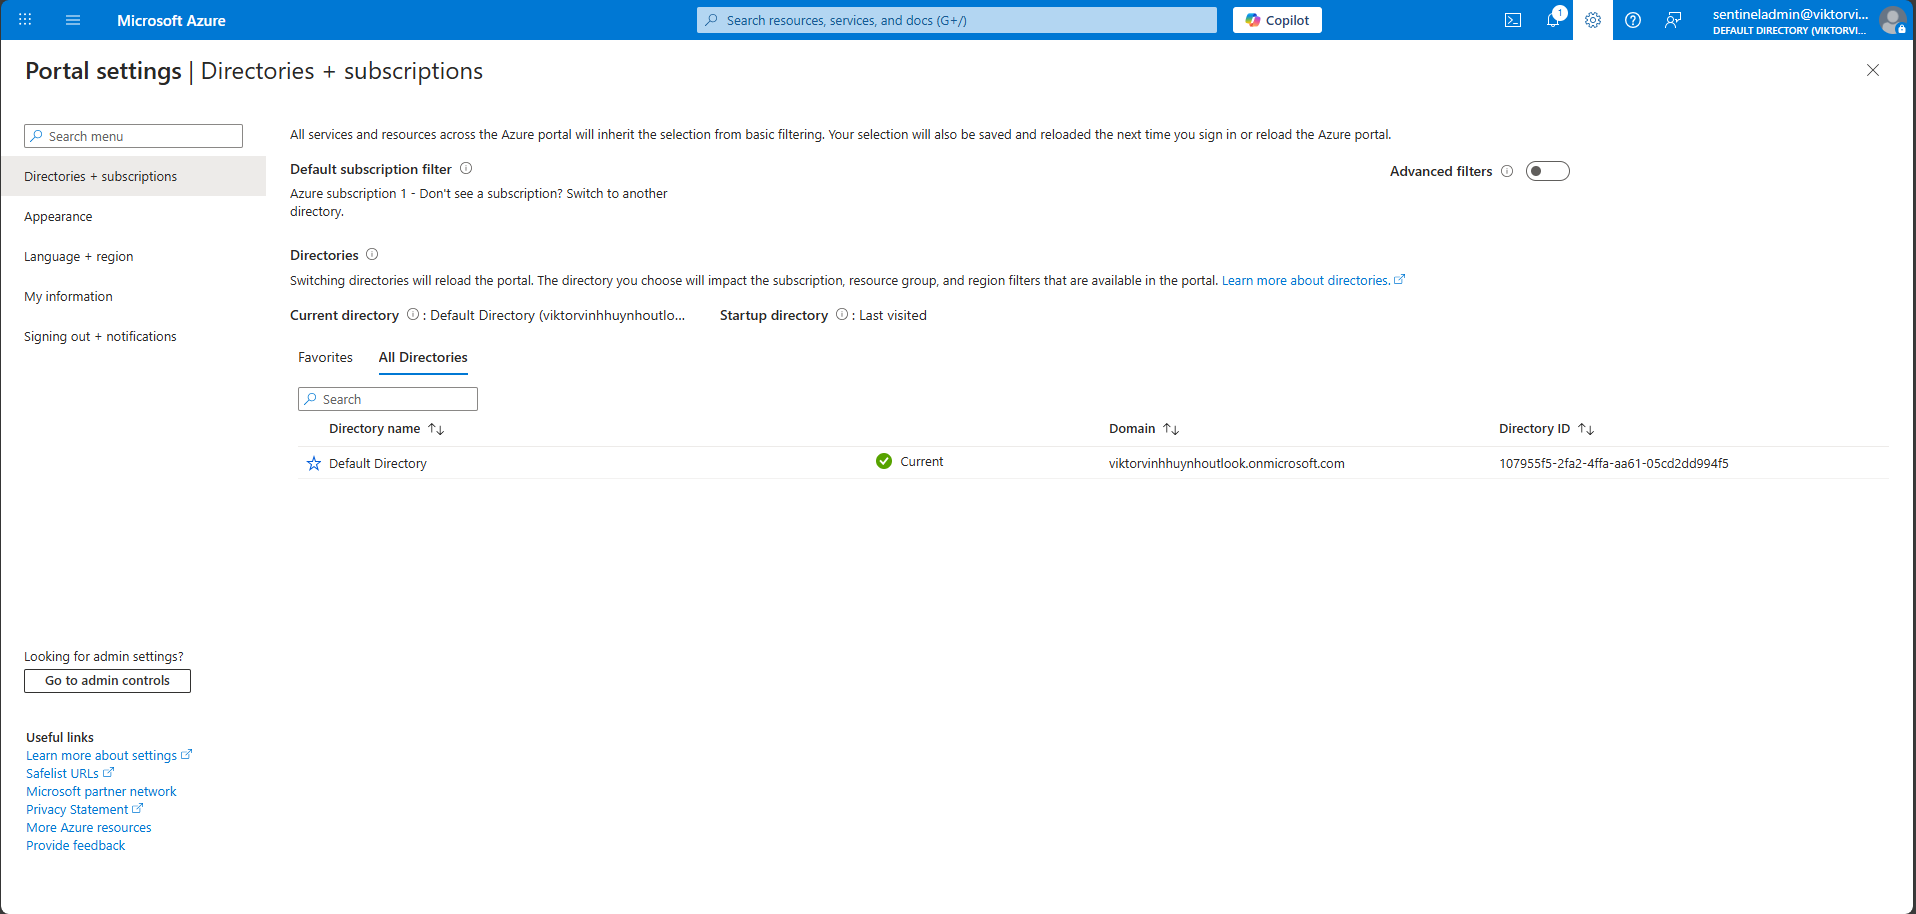Select the All Directories tab
This screenshot has width=1916, height=914.
(x=423, y=358)
